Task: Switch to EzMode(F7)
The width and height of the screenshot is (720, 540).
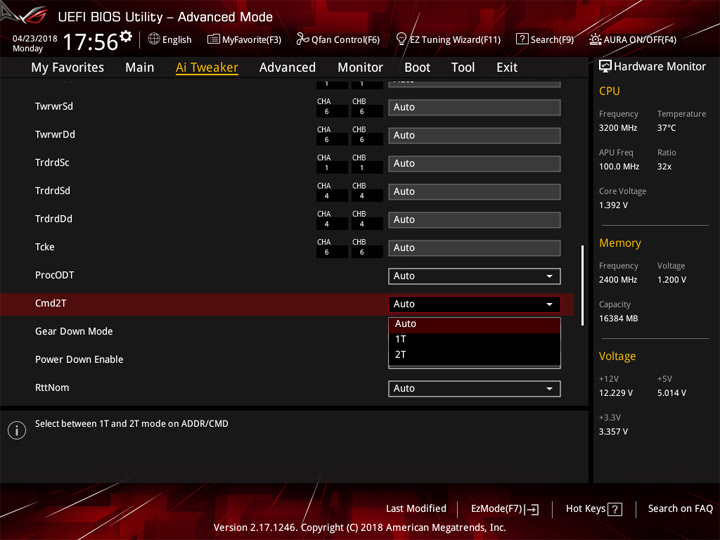Action: click(x=505, y=509)
